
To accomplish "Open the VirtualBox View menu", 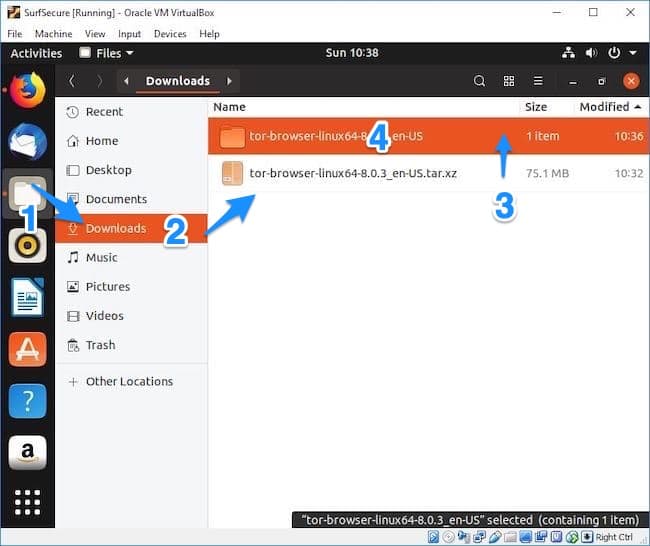I will tap(95, 34).
